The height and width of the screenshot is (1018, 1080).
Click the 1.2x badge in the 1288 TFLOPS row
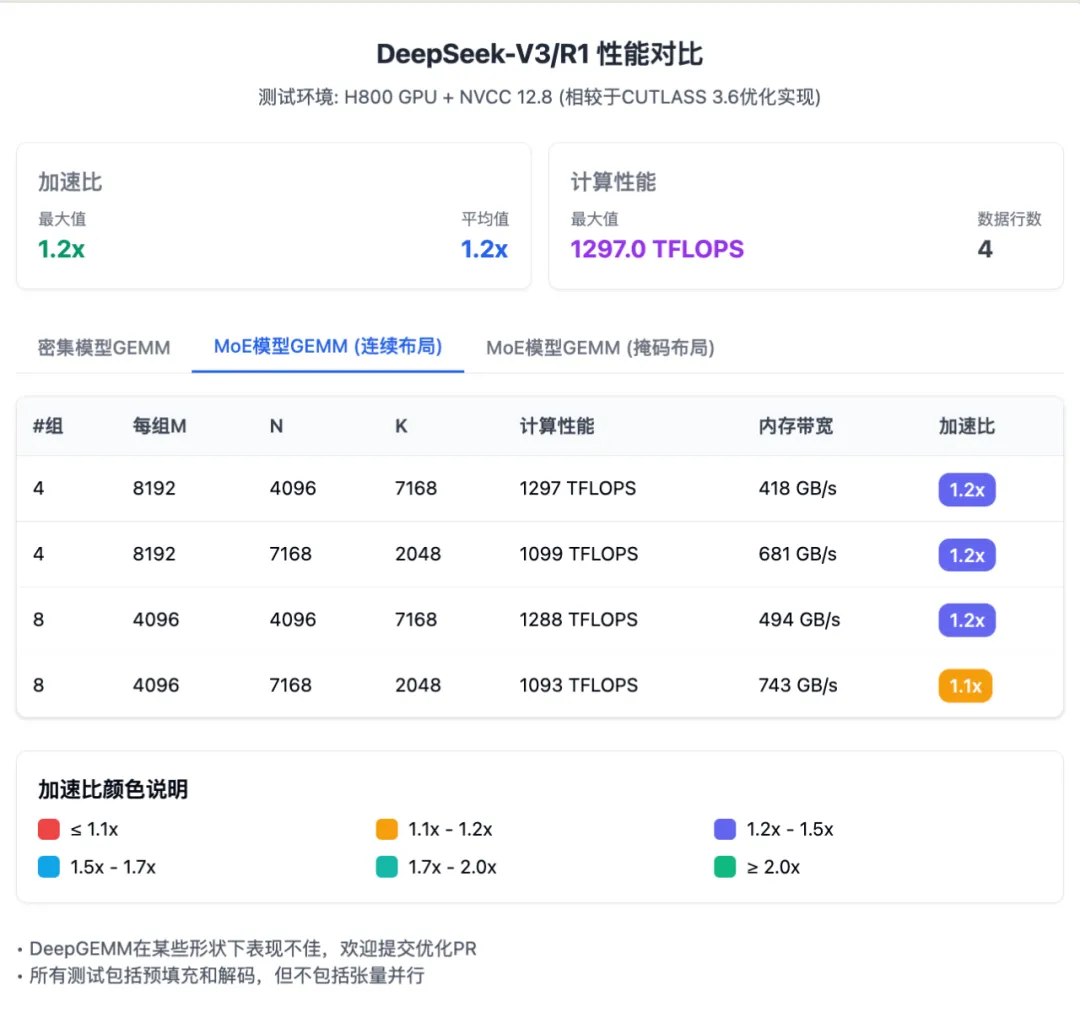coord(967,621)
